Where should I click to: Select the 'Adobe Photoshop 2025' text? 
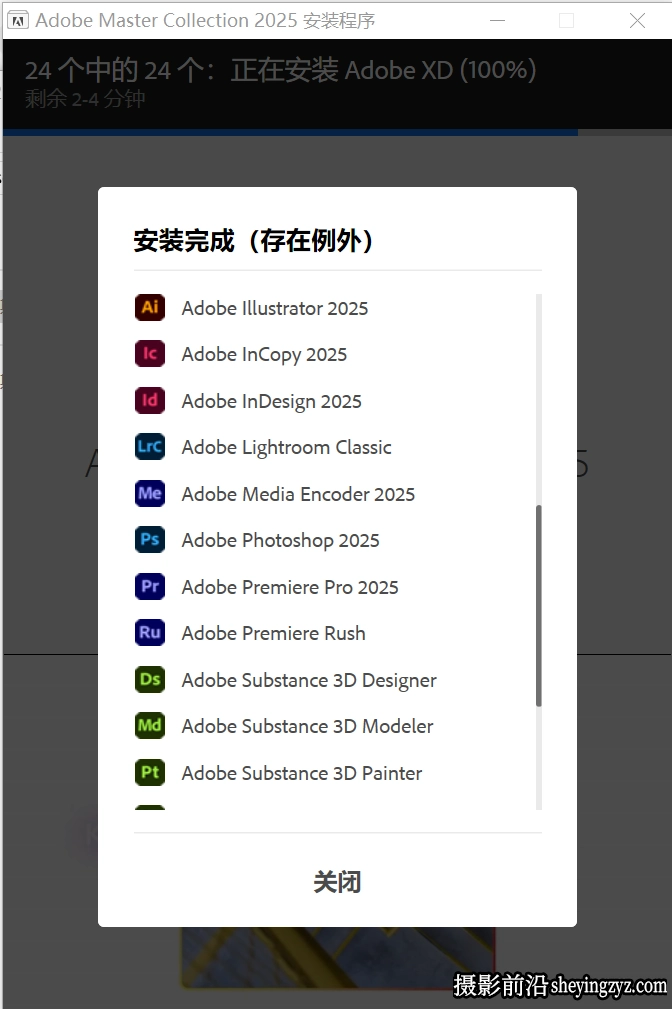click(x=281, y=541)
